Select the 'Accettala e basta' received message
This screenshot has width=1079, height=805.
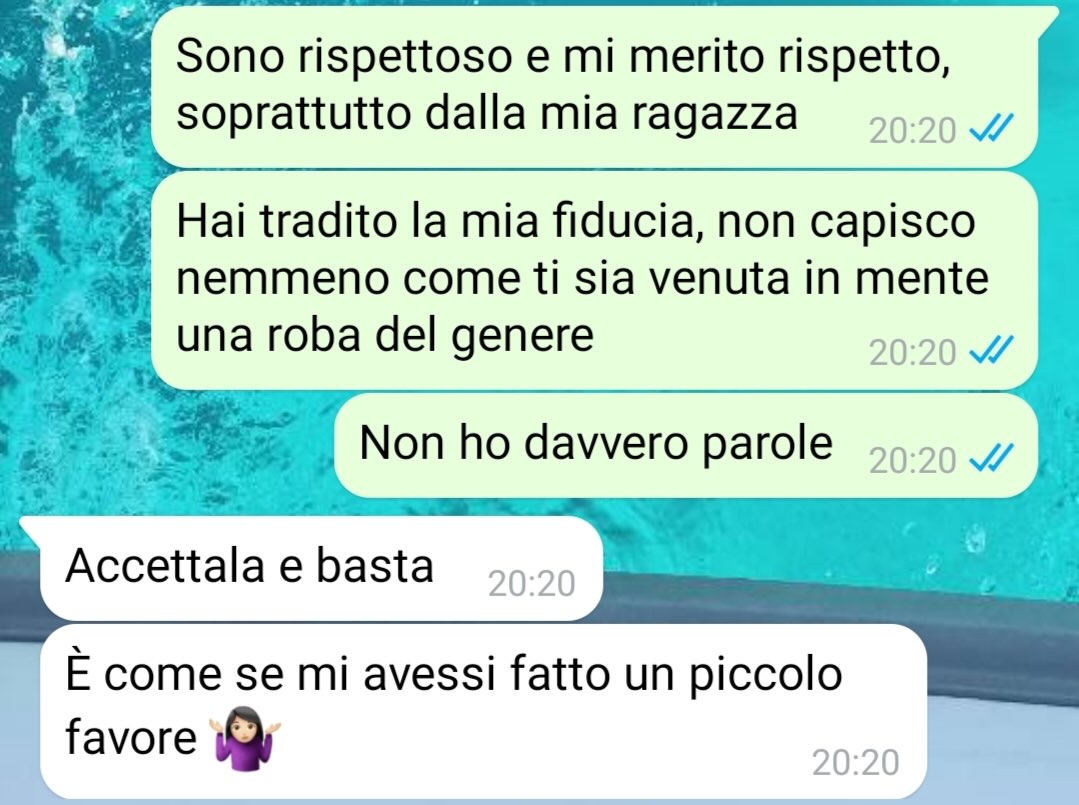[321, 568]
